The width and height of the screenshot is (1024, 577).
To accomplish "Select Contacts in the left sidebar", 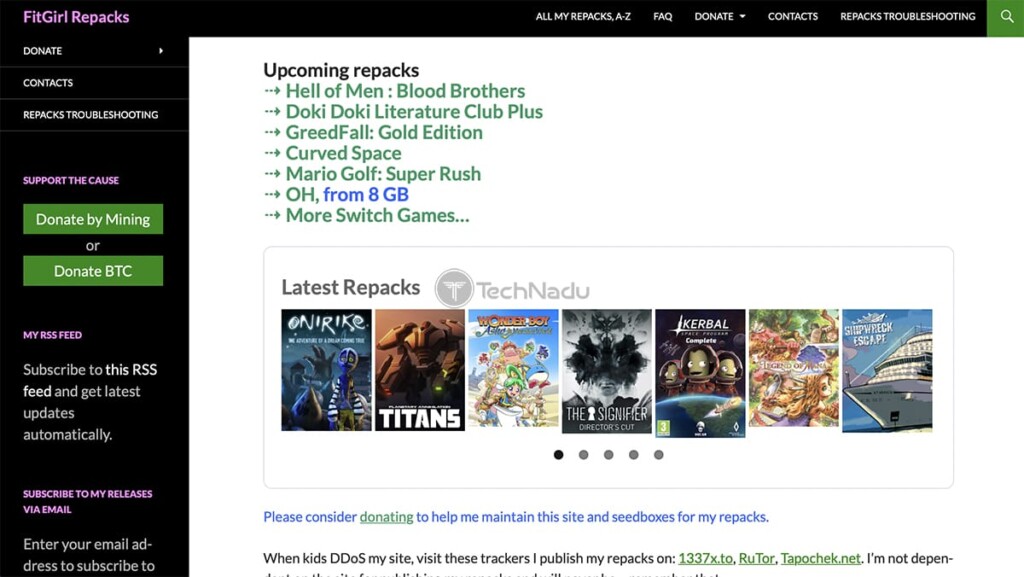I will click(x=48, y=83).
